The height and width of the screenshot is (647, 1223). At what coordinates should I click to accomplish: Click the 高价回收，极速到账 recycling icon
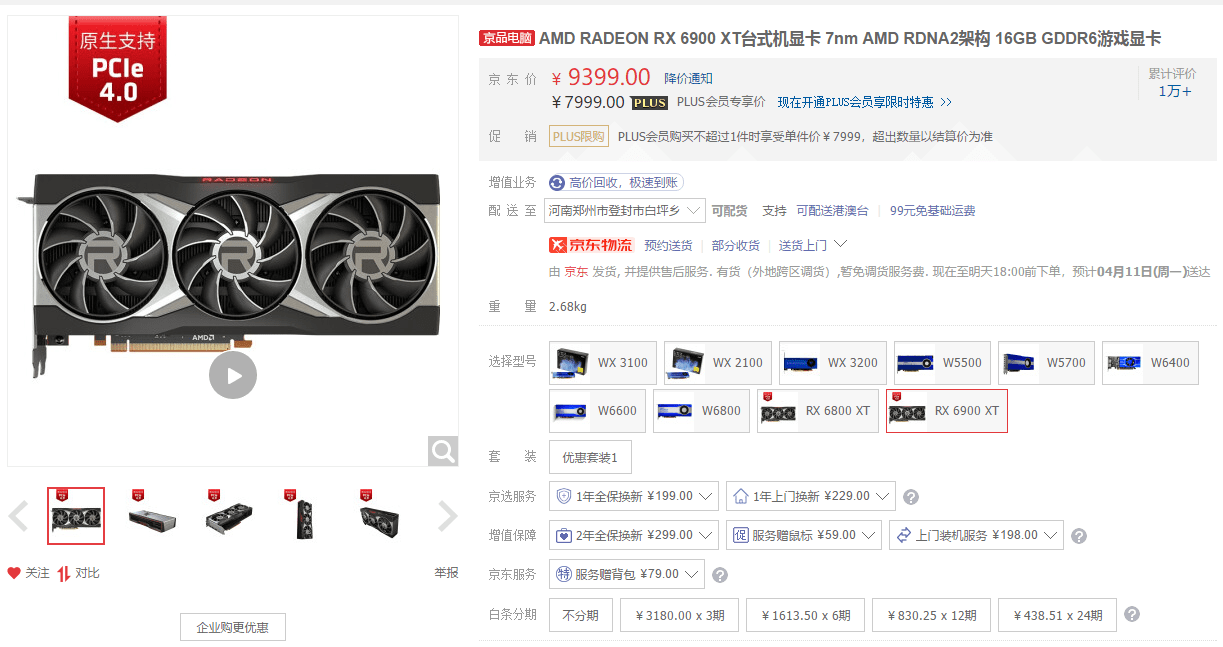tap(556, 182)
